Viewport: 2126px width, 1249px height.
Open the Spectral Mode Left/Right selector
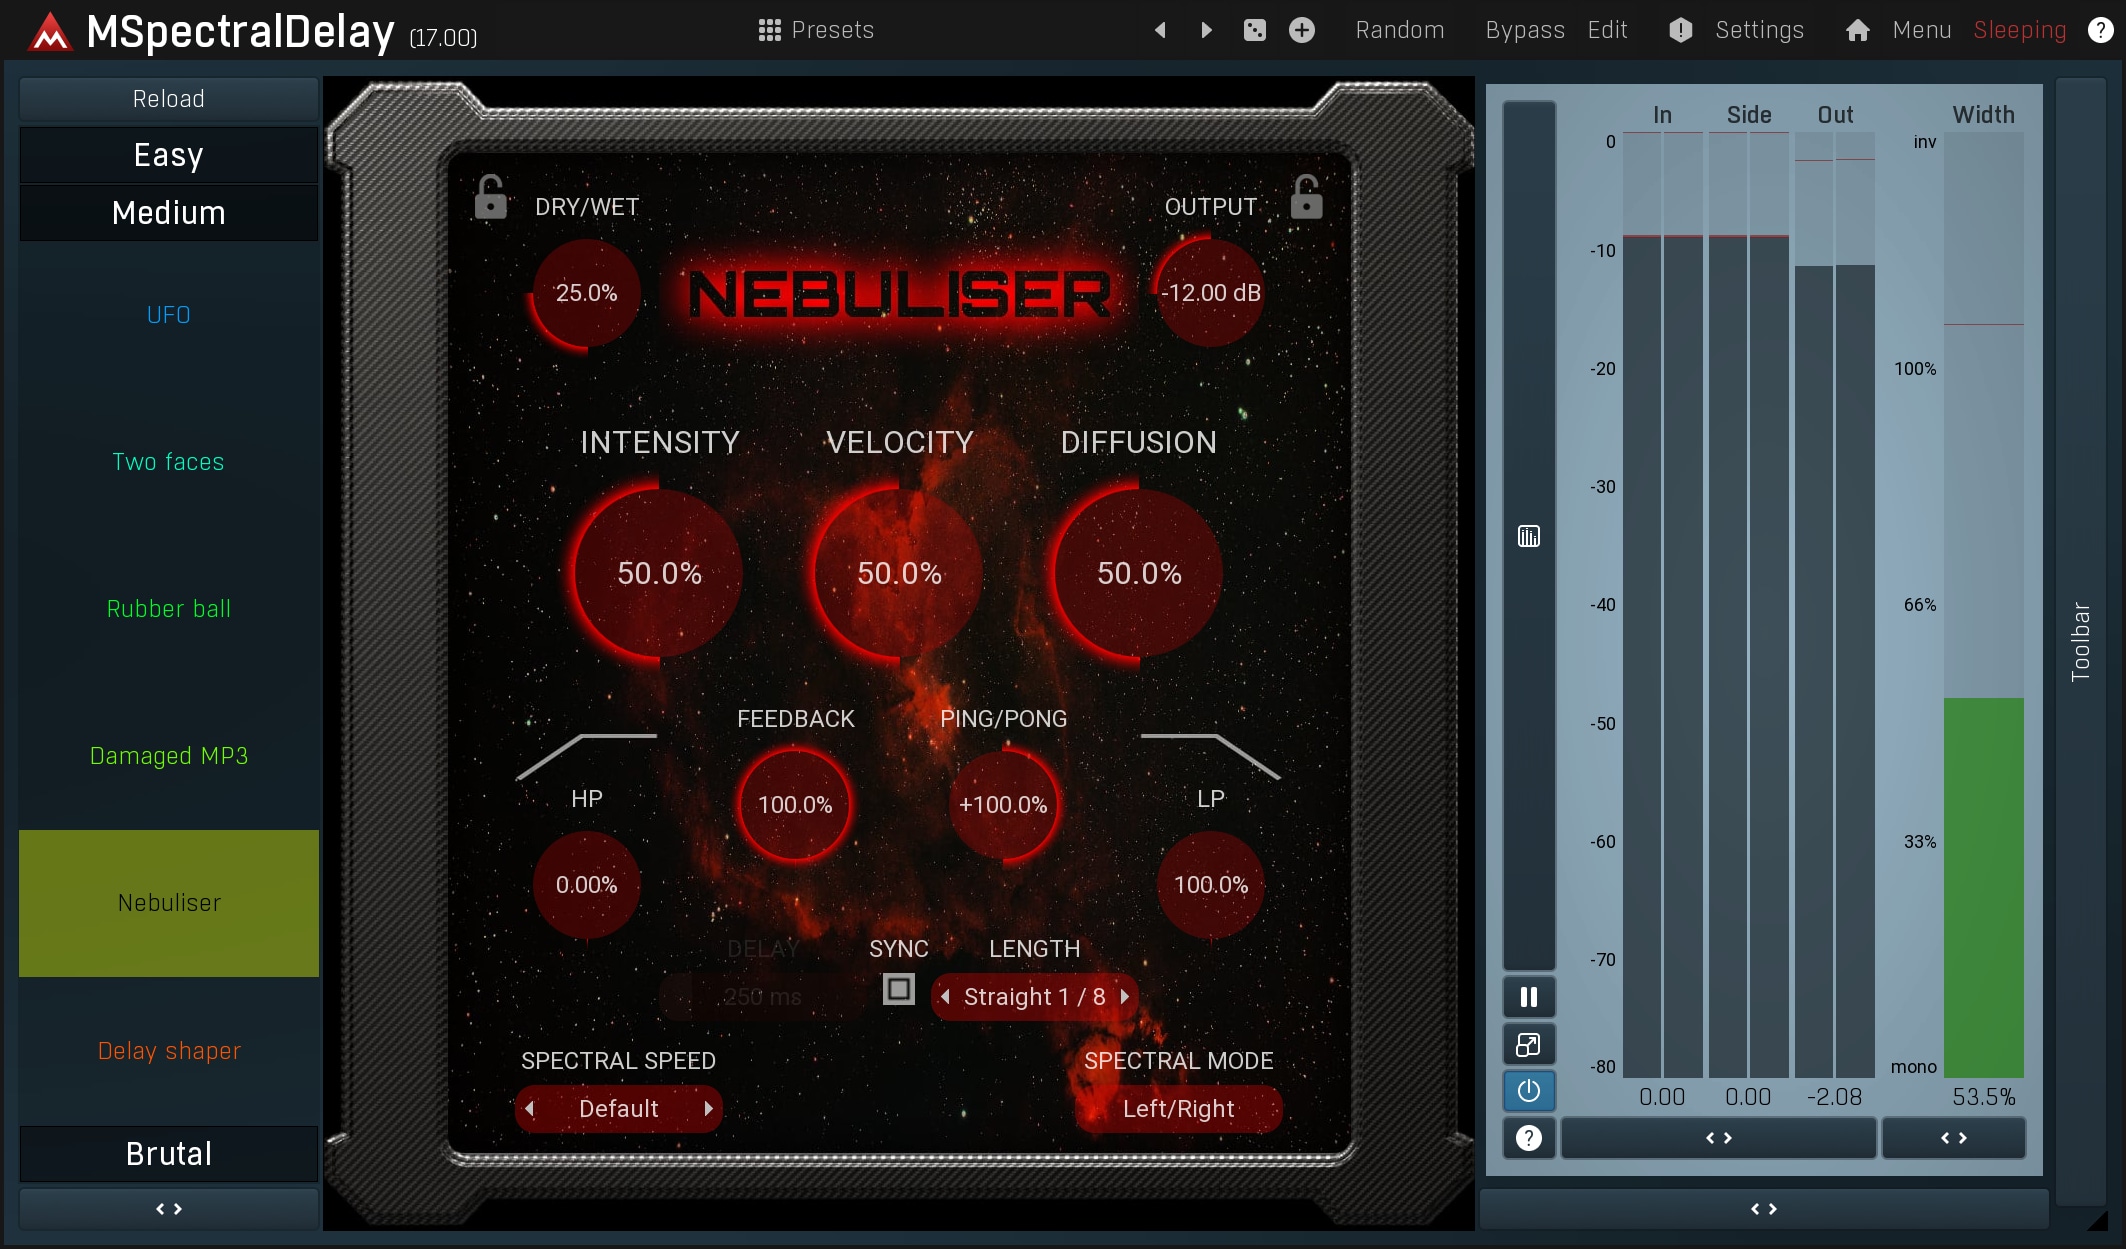pos(1178,1109)
